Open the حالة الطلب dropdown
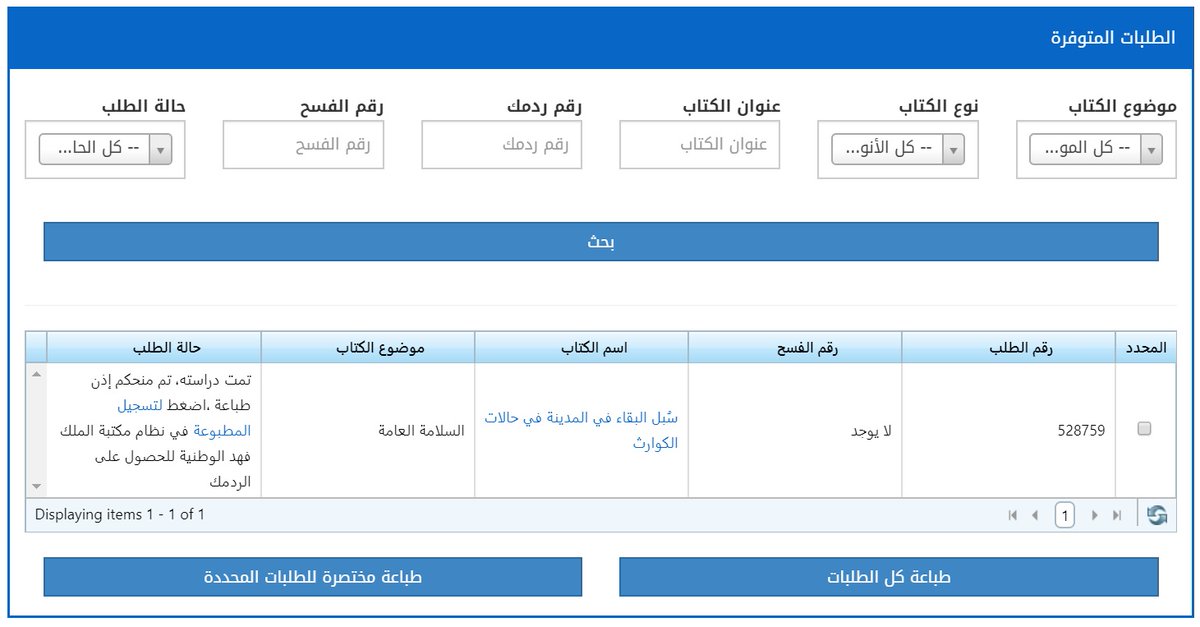This screenshot has height=627, width=1200. tap(105, 149)
